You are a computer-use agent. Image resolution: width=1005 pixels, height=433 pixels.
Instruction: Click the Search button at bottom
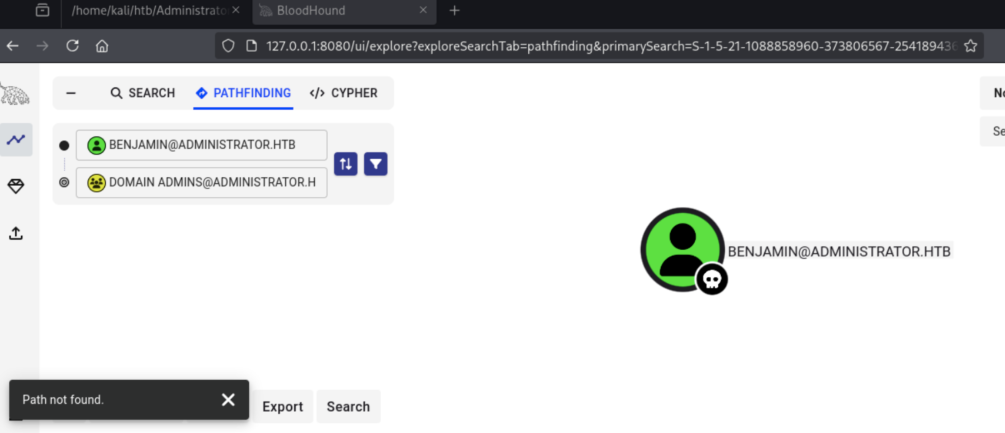pyautogui.click(x=348, y=407)
